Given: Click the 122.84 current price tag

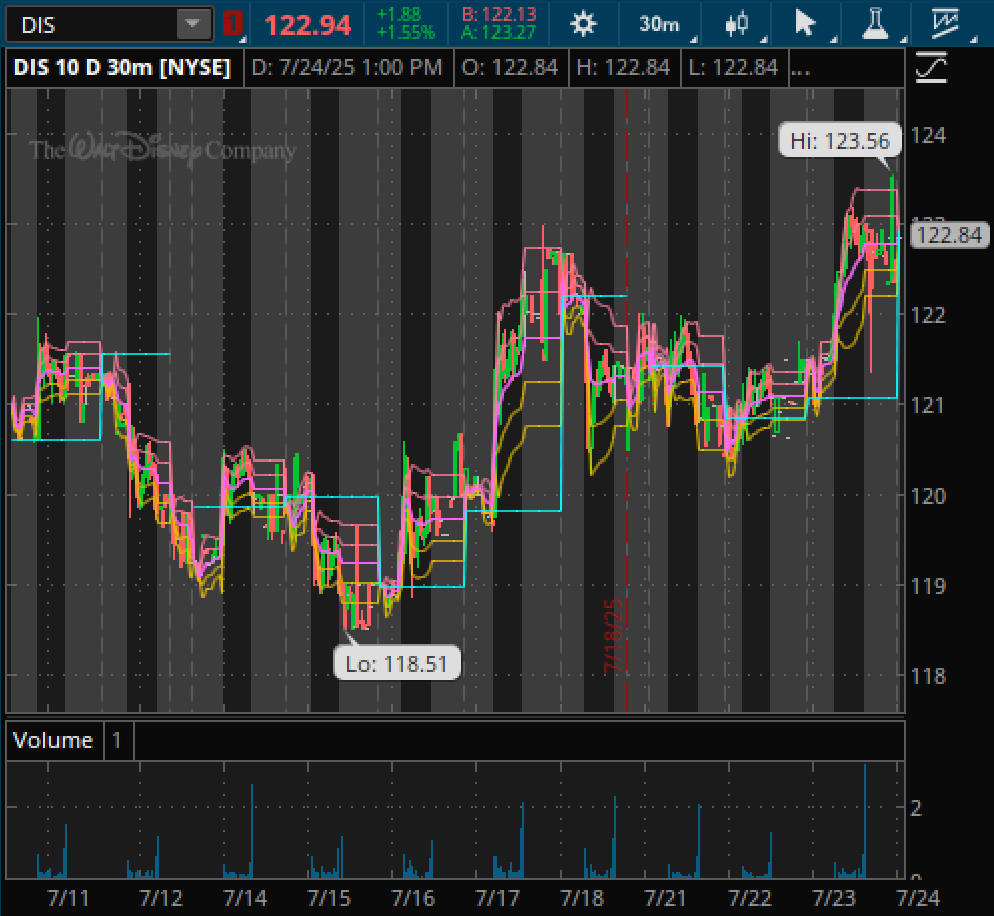Looking at the screenshot, I should click(949, 235).
